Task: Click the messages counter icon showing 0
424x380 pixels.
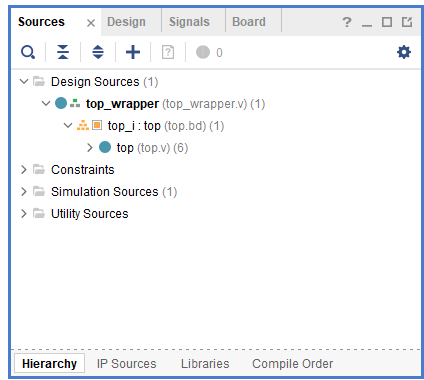Action: click(209, 52)
